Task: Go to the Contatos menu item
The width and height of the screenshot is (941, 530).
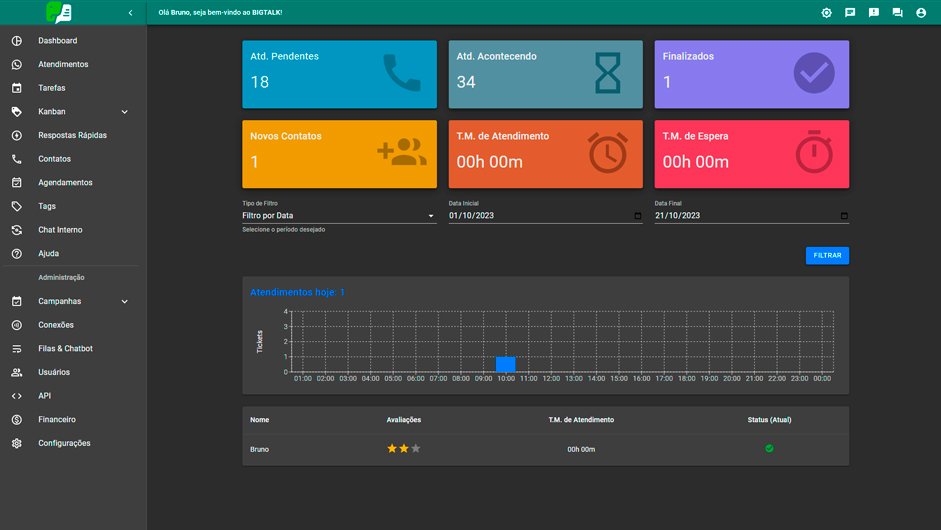Action: 54,159
